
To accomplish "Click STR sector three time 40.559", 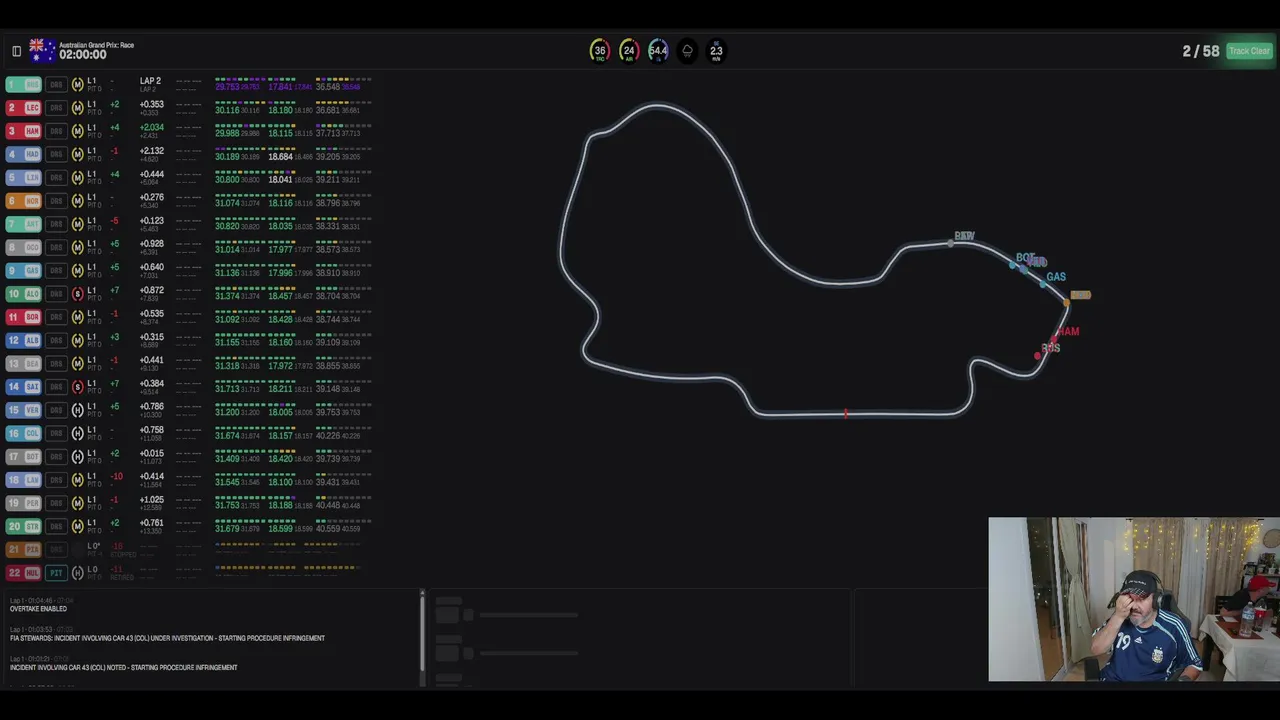I will (328, 529).
